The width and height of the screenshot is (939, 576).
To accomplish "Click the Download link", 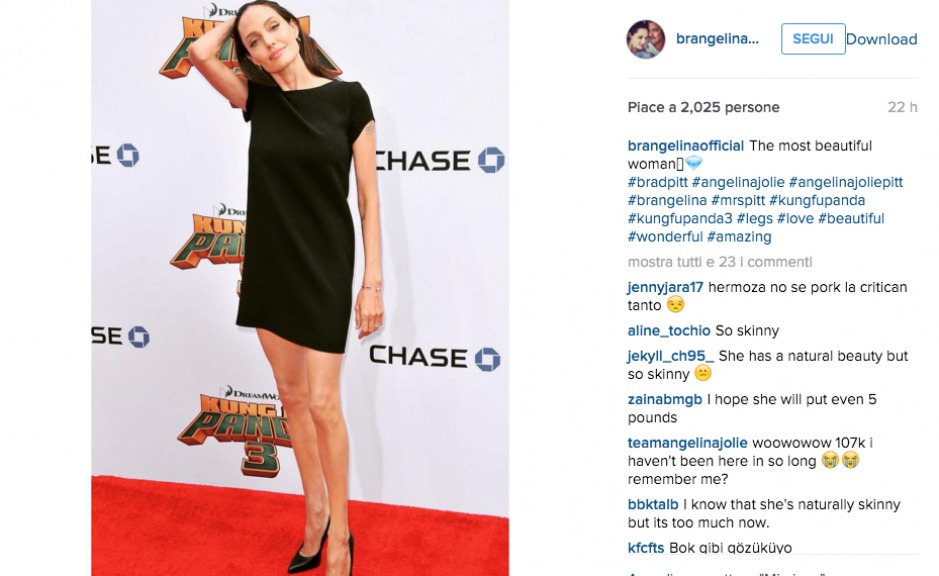I will click(881, 39).
